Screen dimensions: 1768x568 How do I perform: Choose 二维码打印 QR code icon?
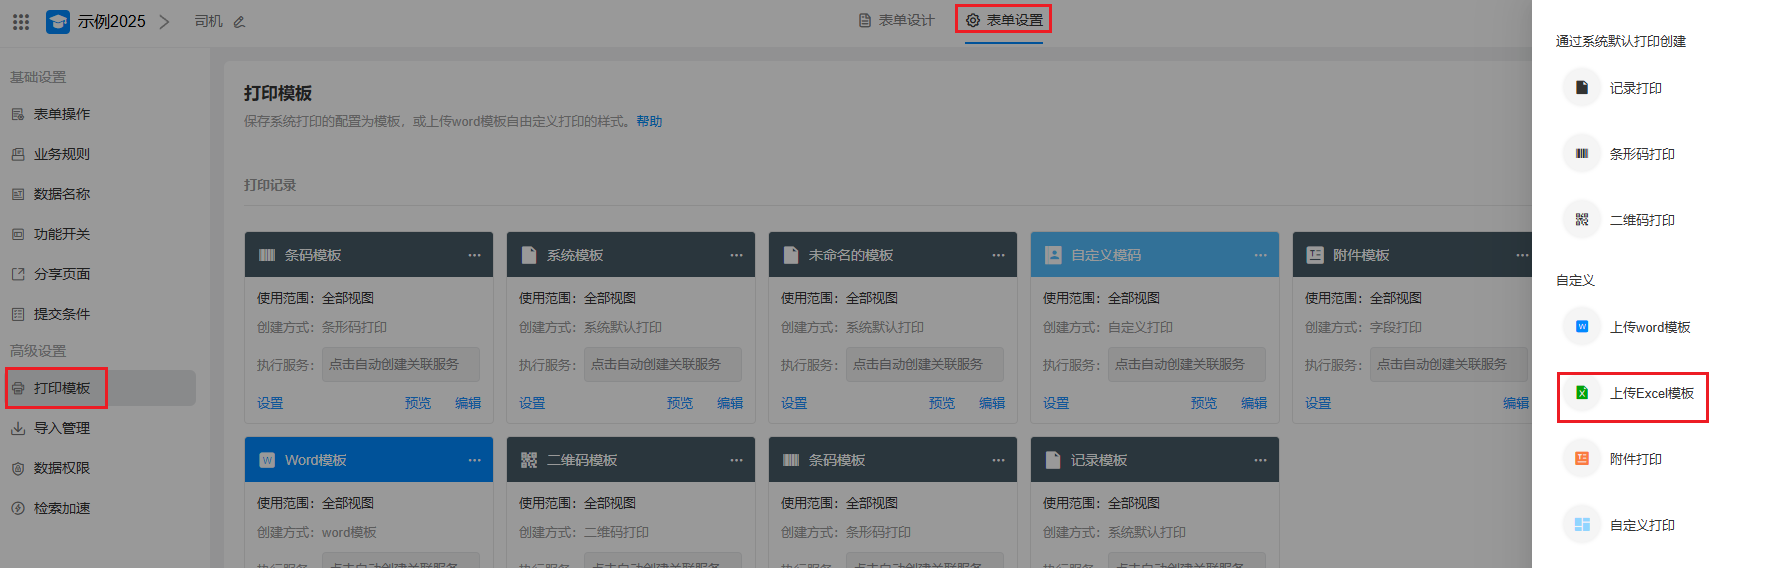[1582, 220]
